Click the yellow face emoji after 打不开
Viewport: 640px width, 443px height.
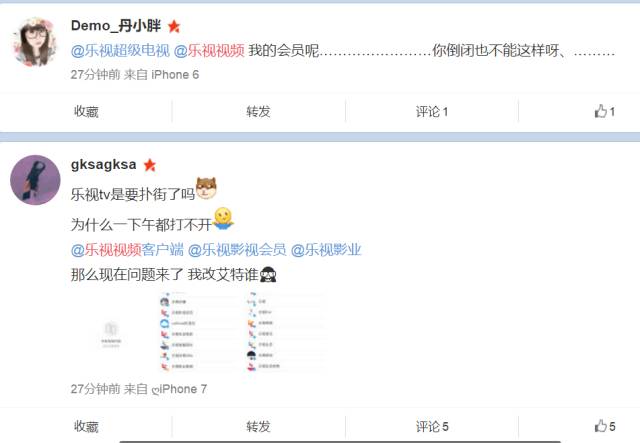pyautogui.click(x=223, y=218)
